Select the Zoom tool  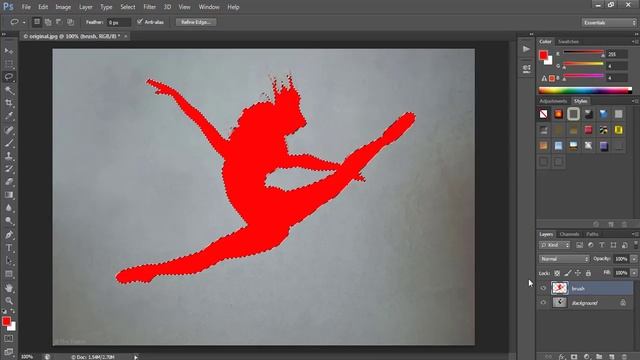tap(9, 301)
